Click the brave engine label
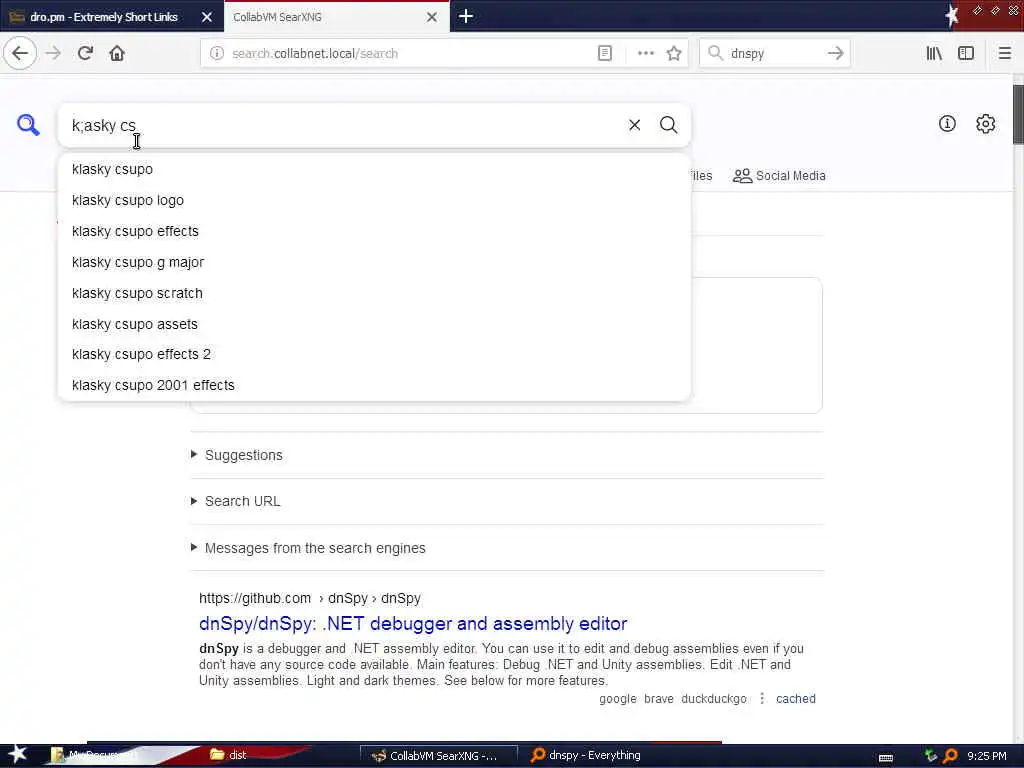Image resolution: width=1024 pixels, height=768 pixels. point(658,699)
